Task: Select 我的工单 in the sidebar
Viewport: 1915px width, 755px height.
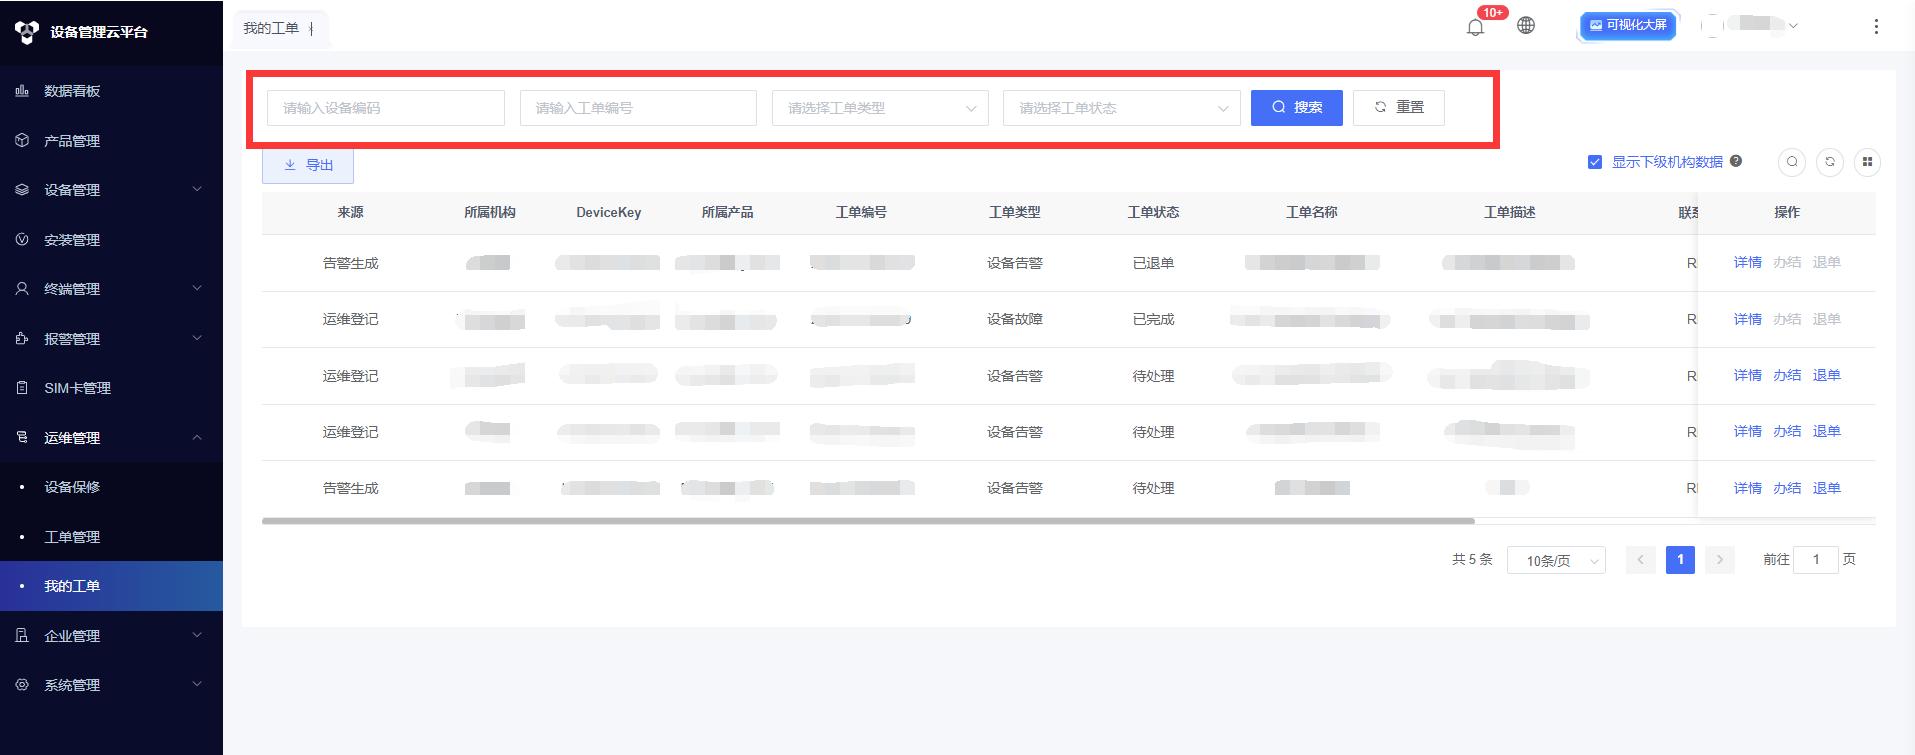Action: coord(111,586)
